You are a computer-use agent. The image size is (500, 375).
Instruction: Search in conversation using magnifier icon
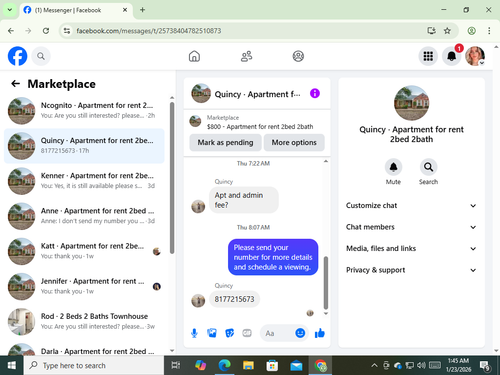coord(428,167)
